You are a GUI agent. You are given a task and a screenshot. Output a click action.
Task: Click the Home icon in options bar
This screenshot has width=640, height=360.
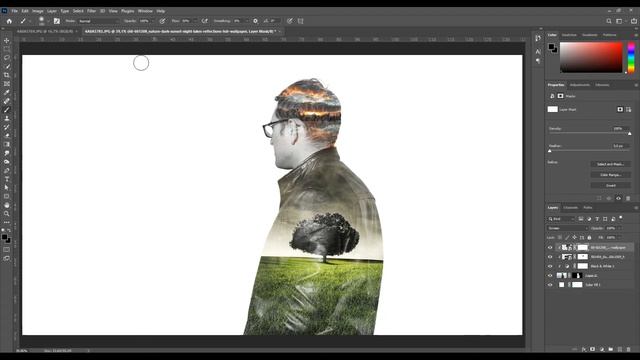[9, 21]
